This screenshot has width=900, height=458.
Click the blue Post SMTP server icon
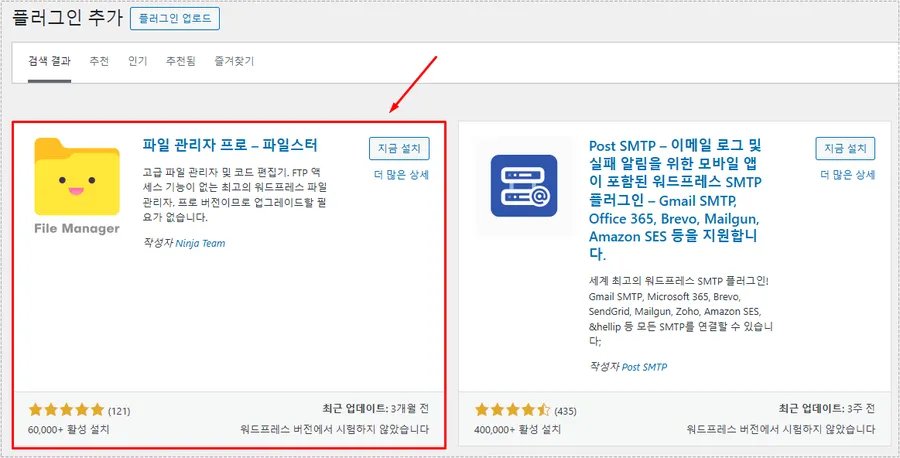524,186
